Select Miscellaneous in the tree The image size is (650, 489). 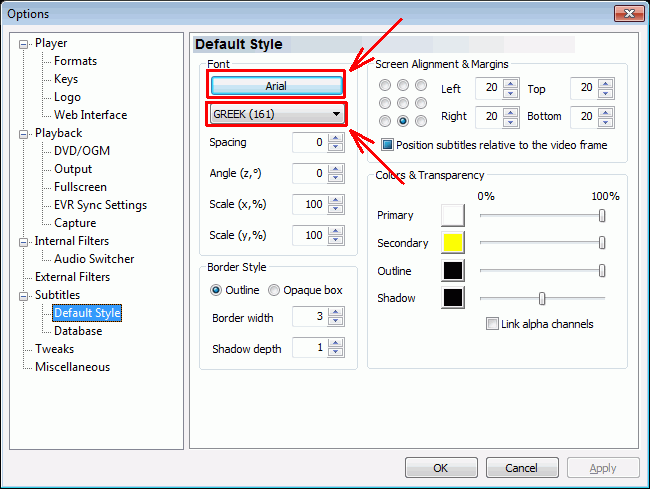(x=73, y=367)
